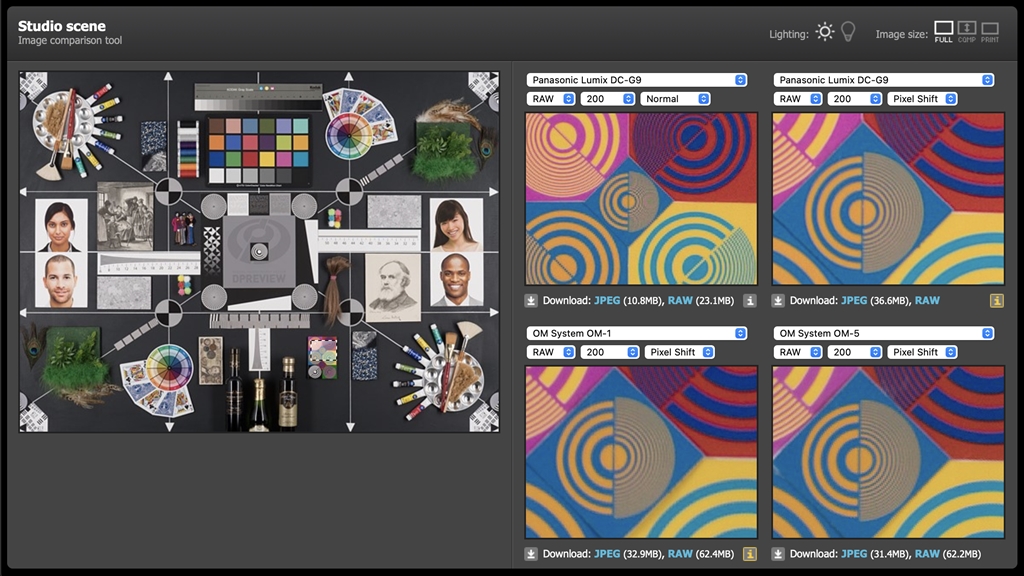Viewport: 1024px width, 576px height.
Task: Open RAW format dropdown of top-left DC-G9
Action: tap(551, 99)
